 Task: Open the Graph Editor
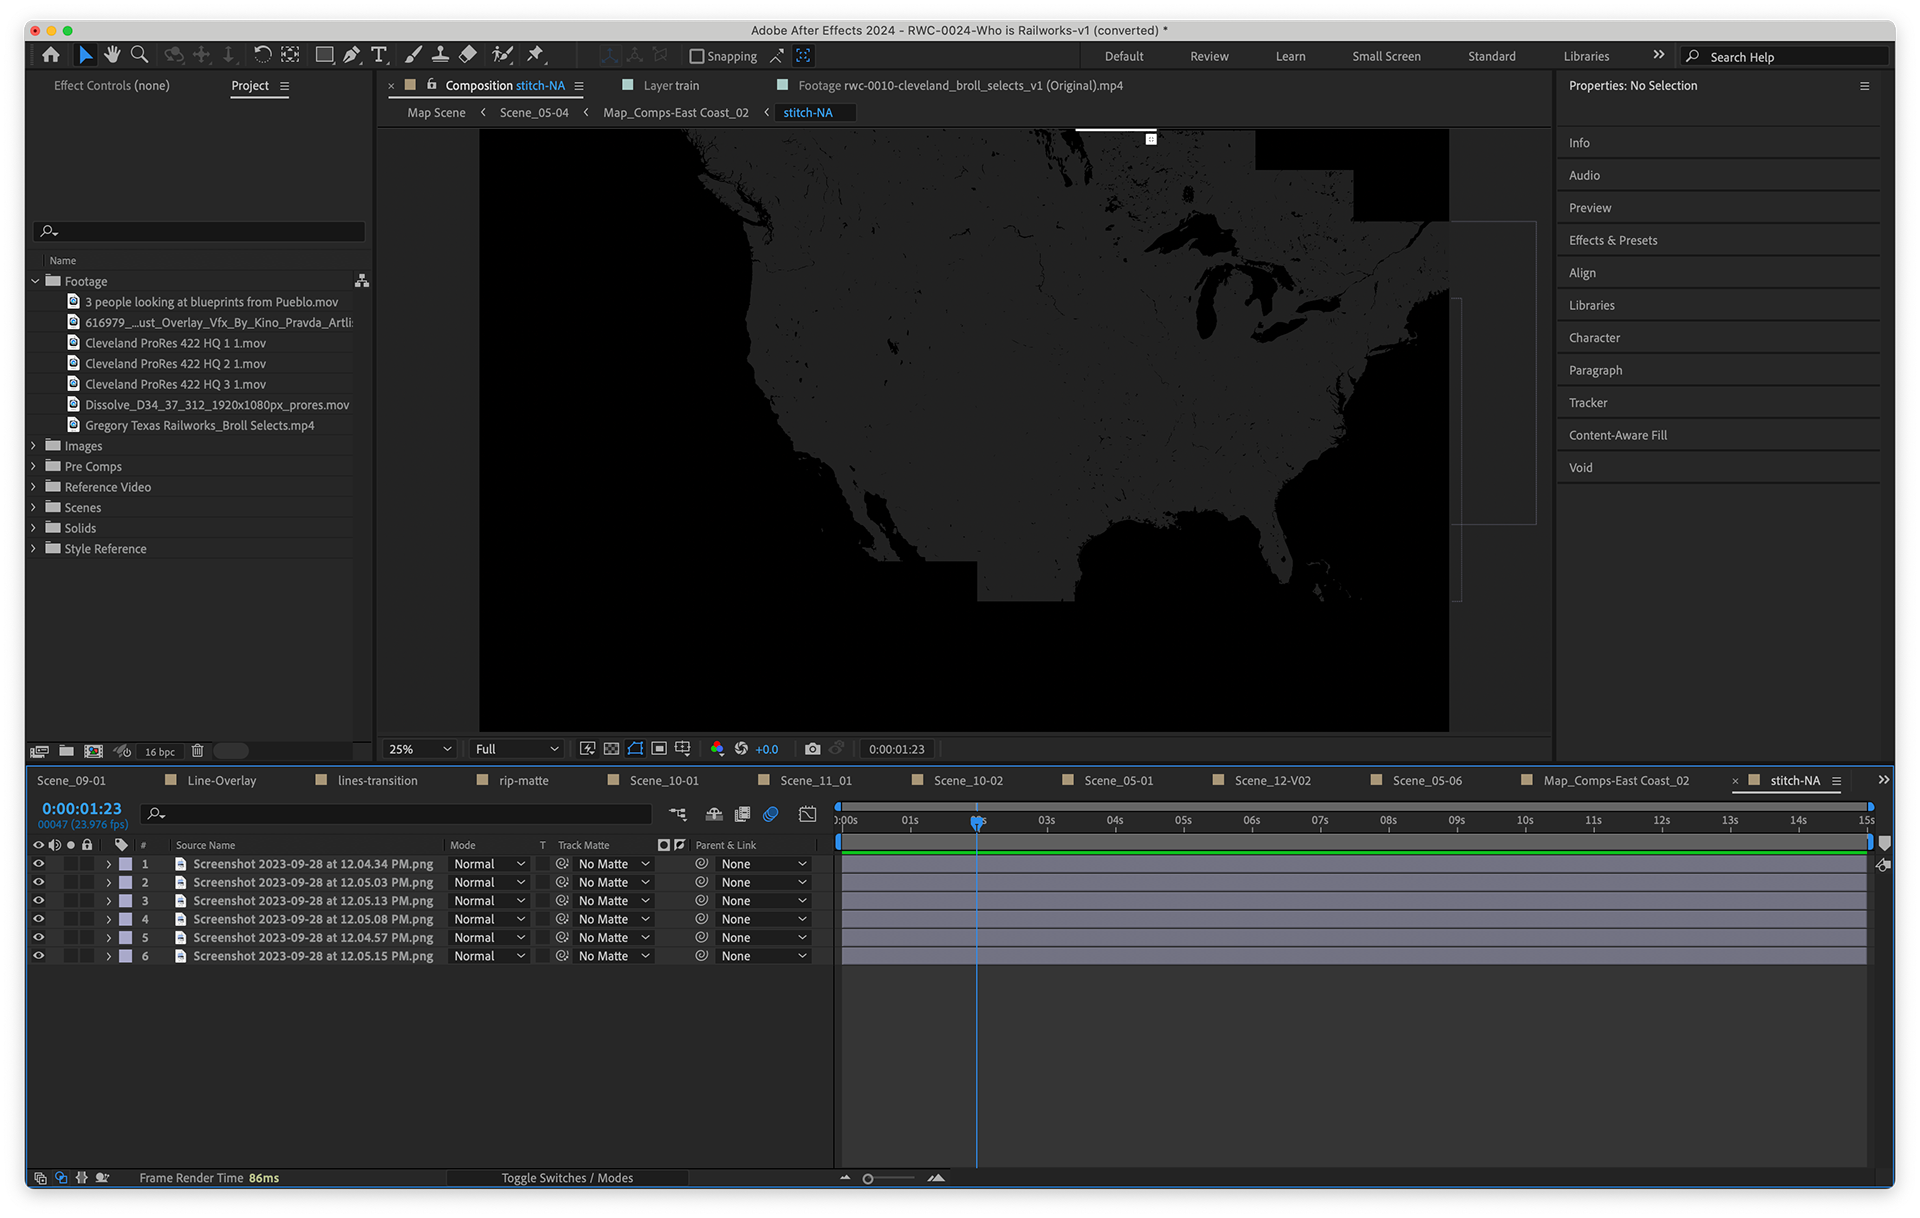(807, 815)
